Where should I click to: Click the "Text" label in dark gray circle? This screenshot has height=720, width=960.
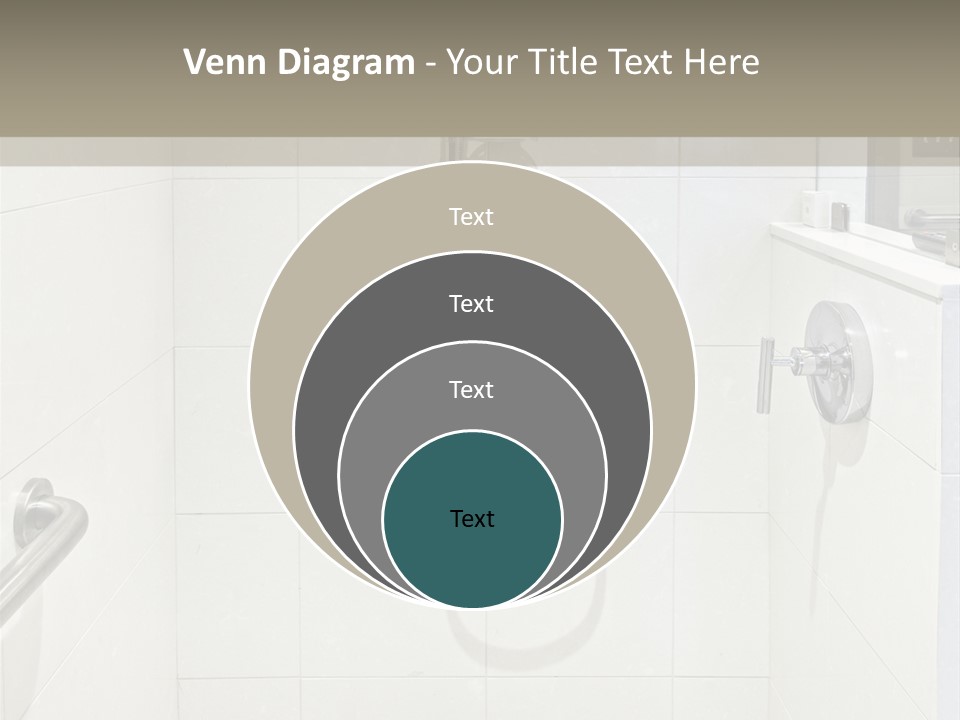(x=471, y=303)
